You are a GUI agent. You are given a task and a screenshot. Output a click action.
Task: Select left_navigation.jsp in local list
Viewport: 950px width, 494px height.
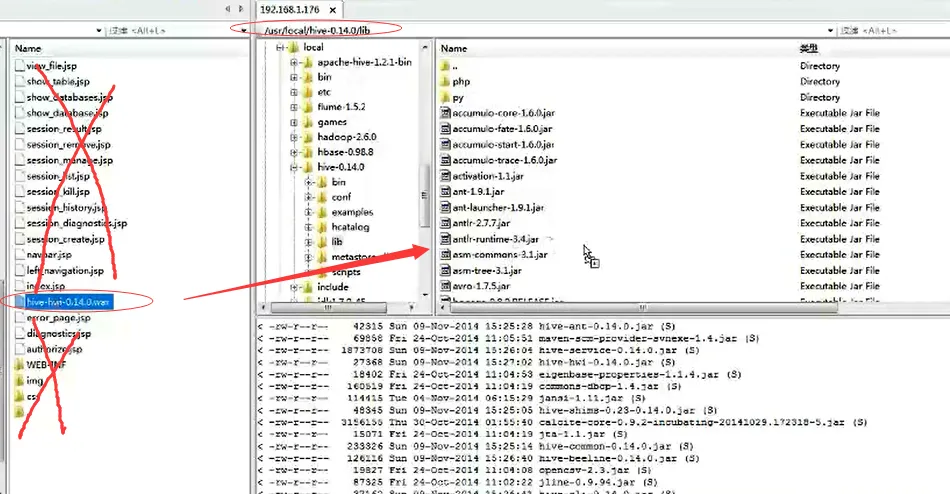pos(65,270)
